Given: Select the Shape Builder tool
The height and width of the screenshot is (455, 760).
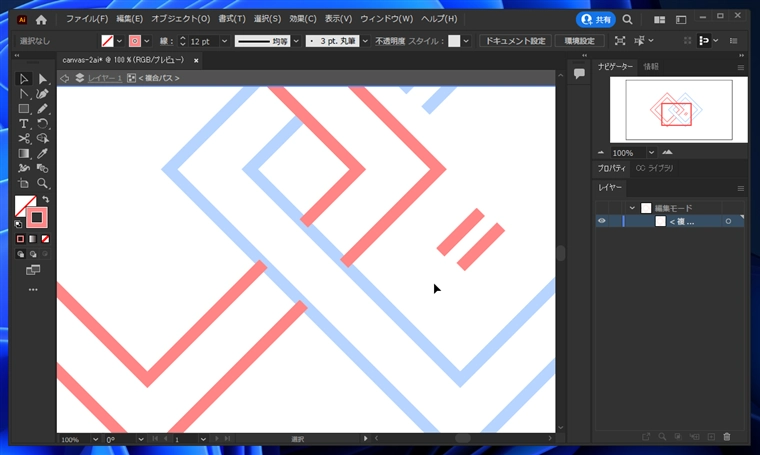Looking at the screenshot, I should click(43, 139).
